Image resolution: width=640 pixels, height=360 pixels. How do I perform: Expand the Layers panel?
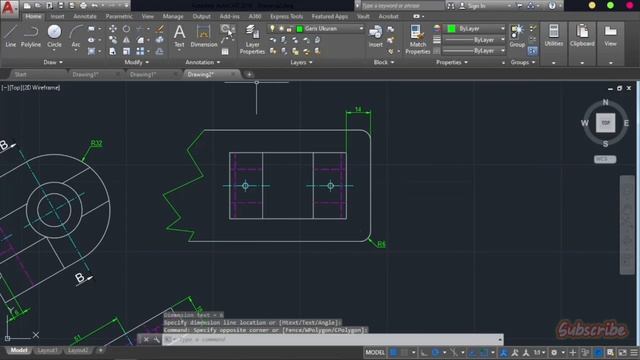[301, 62]
